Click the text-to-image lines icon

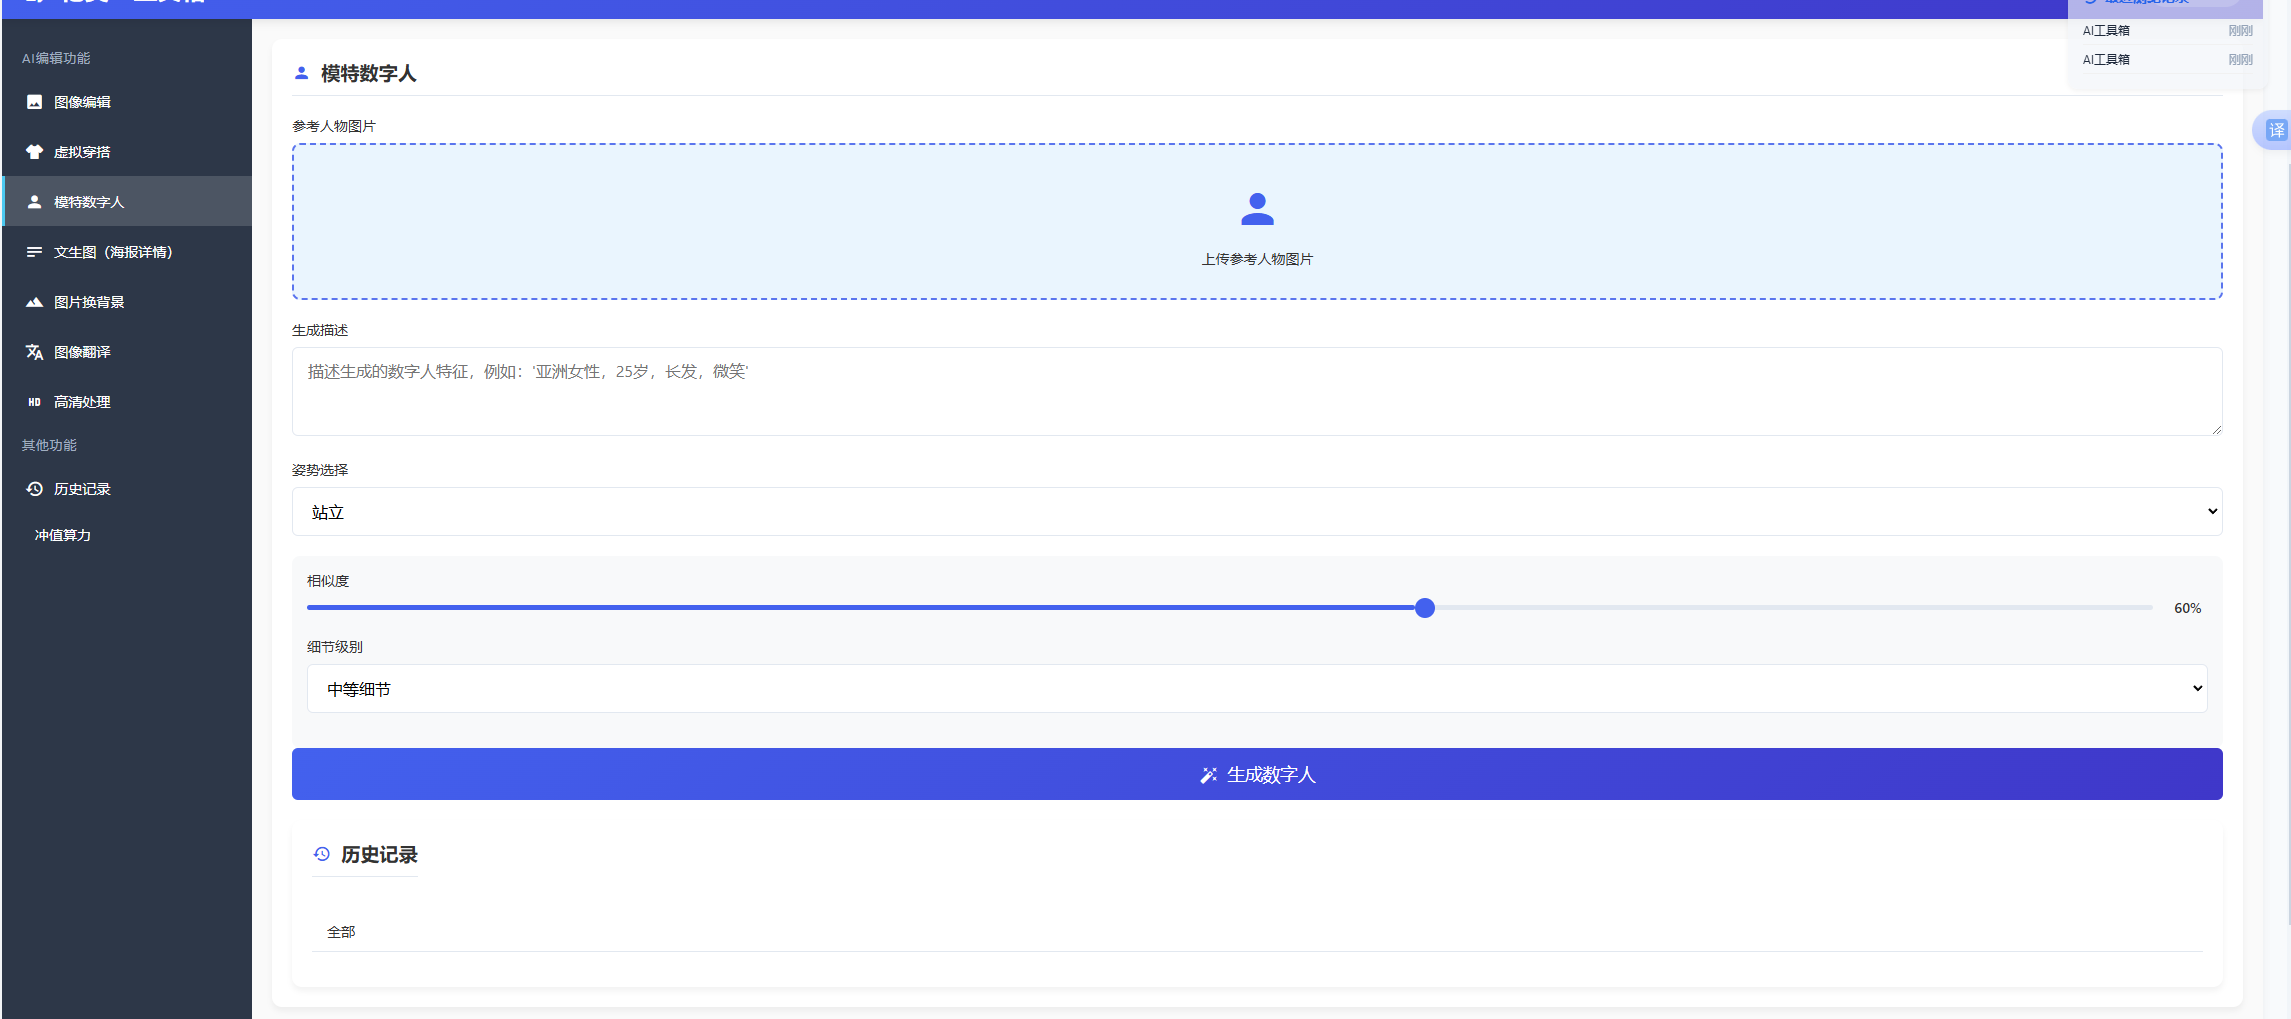click(34, 252)
